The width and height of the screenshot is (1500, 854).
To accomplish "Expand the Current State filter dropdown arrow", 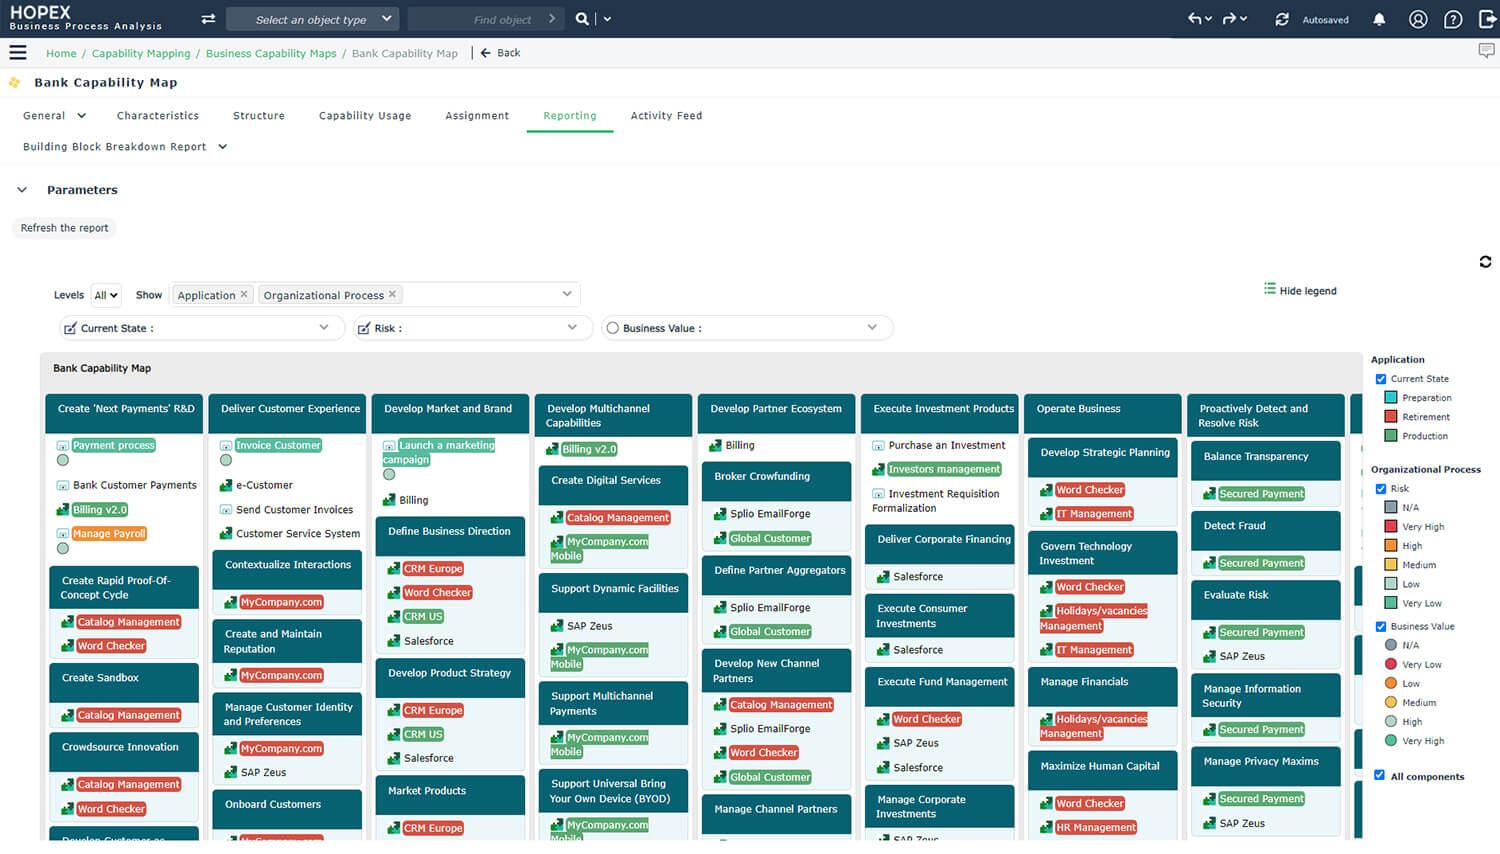I will coord(324,327).
